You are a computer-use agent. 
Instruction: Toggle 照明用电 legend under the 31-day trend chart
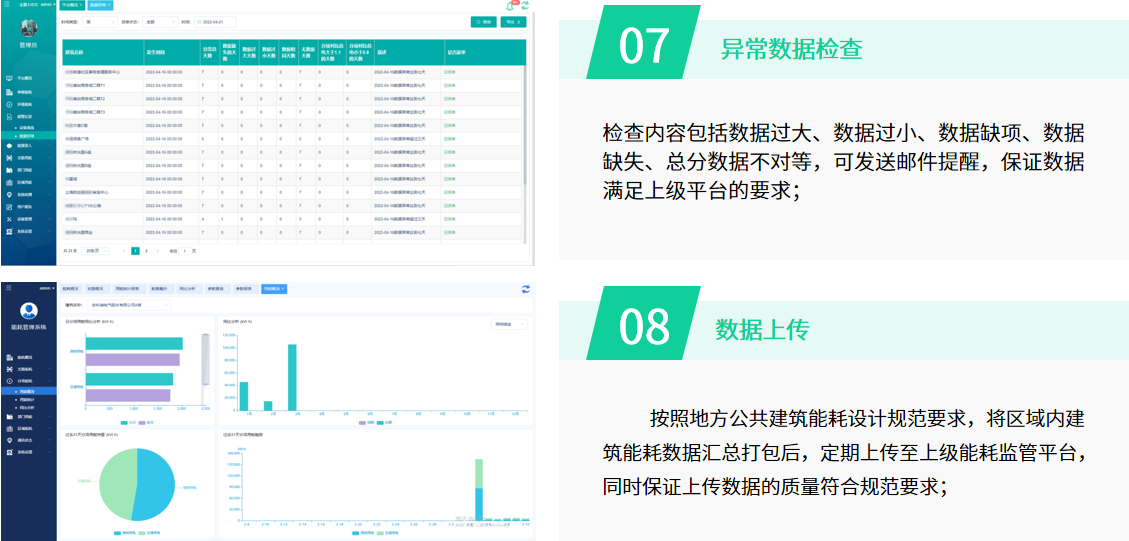[x=365, y=533]
